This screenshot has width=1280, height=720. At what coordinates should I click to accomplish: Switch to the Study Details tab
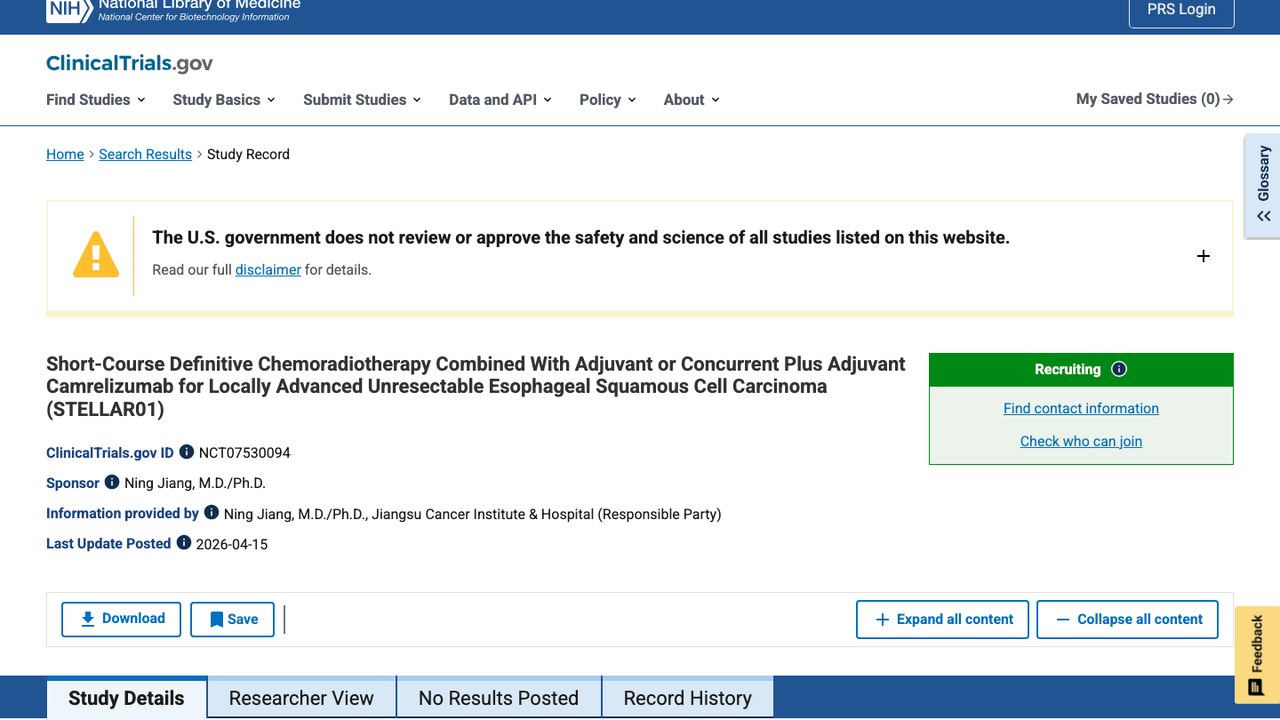tap(127, 698)
